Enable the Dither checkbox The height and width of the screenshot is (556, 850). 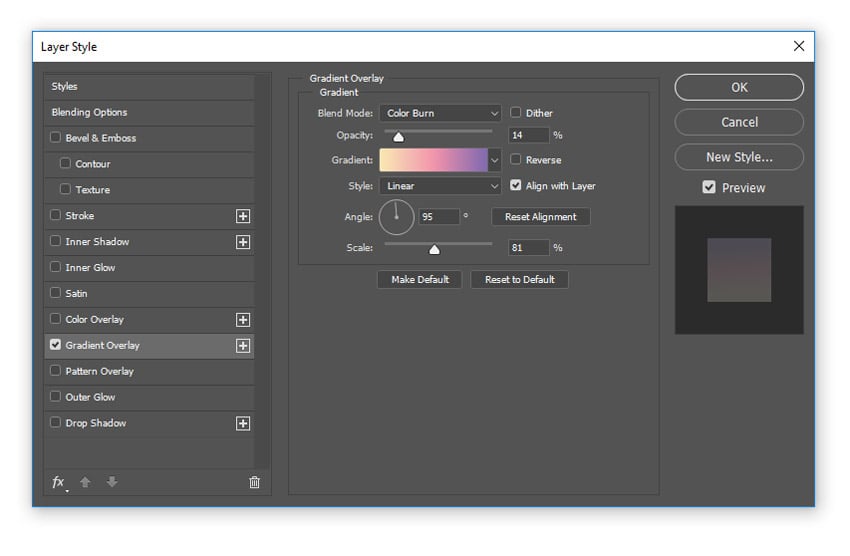coord(516,112)
